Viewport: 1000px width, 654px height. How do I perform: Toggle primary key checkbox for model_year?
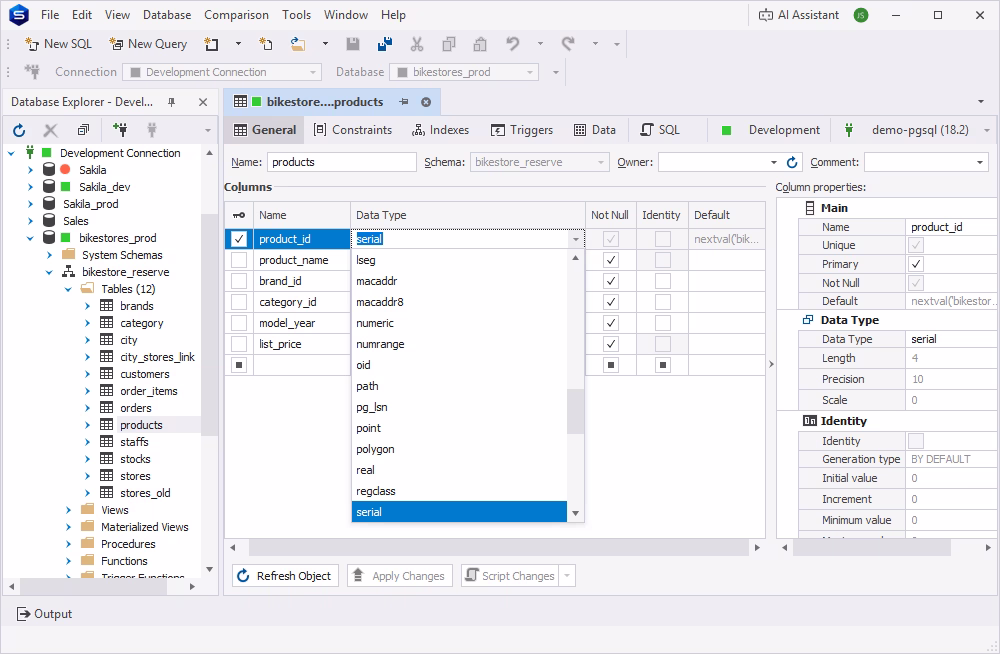click(239, 323)
